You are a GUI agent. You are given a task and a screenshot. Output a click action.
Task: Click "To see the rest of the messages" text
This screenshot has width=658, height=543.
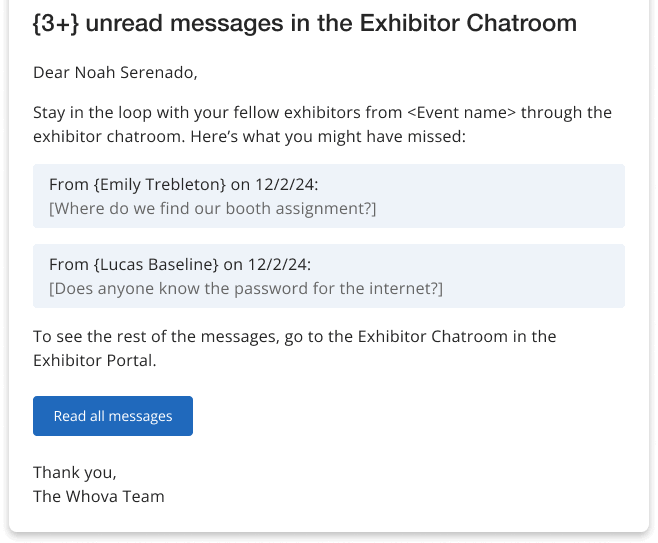(x=150, y=336)
